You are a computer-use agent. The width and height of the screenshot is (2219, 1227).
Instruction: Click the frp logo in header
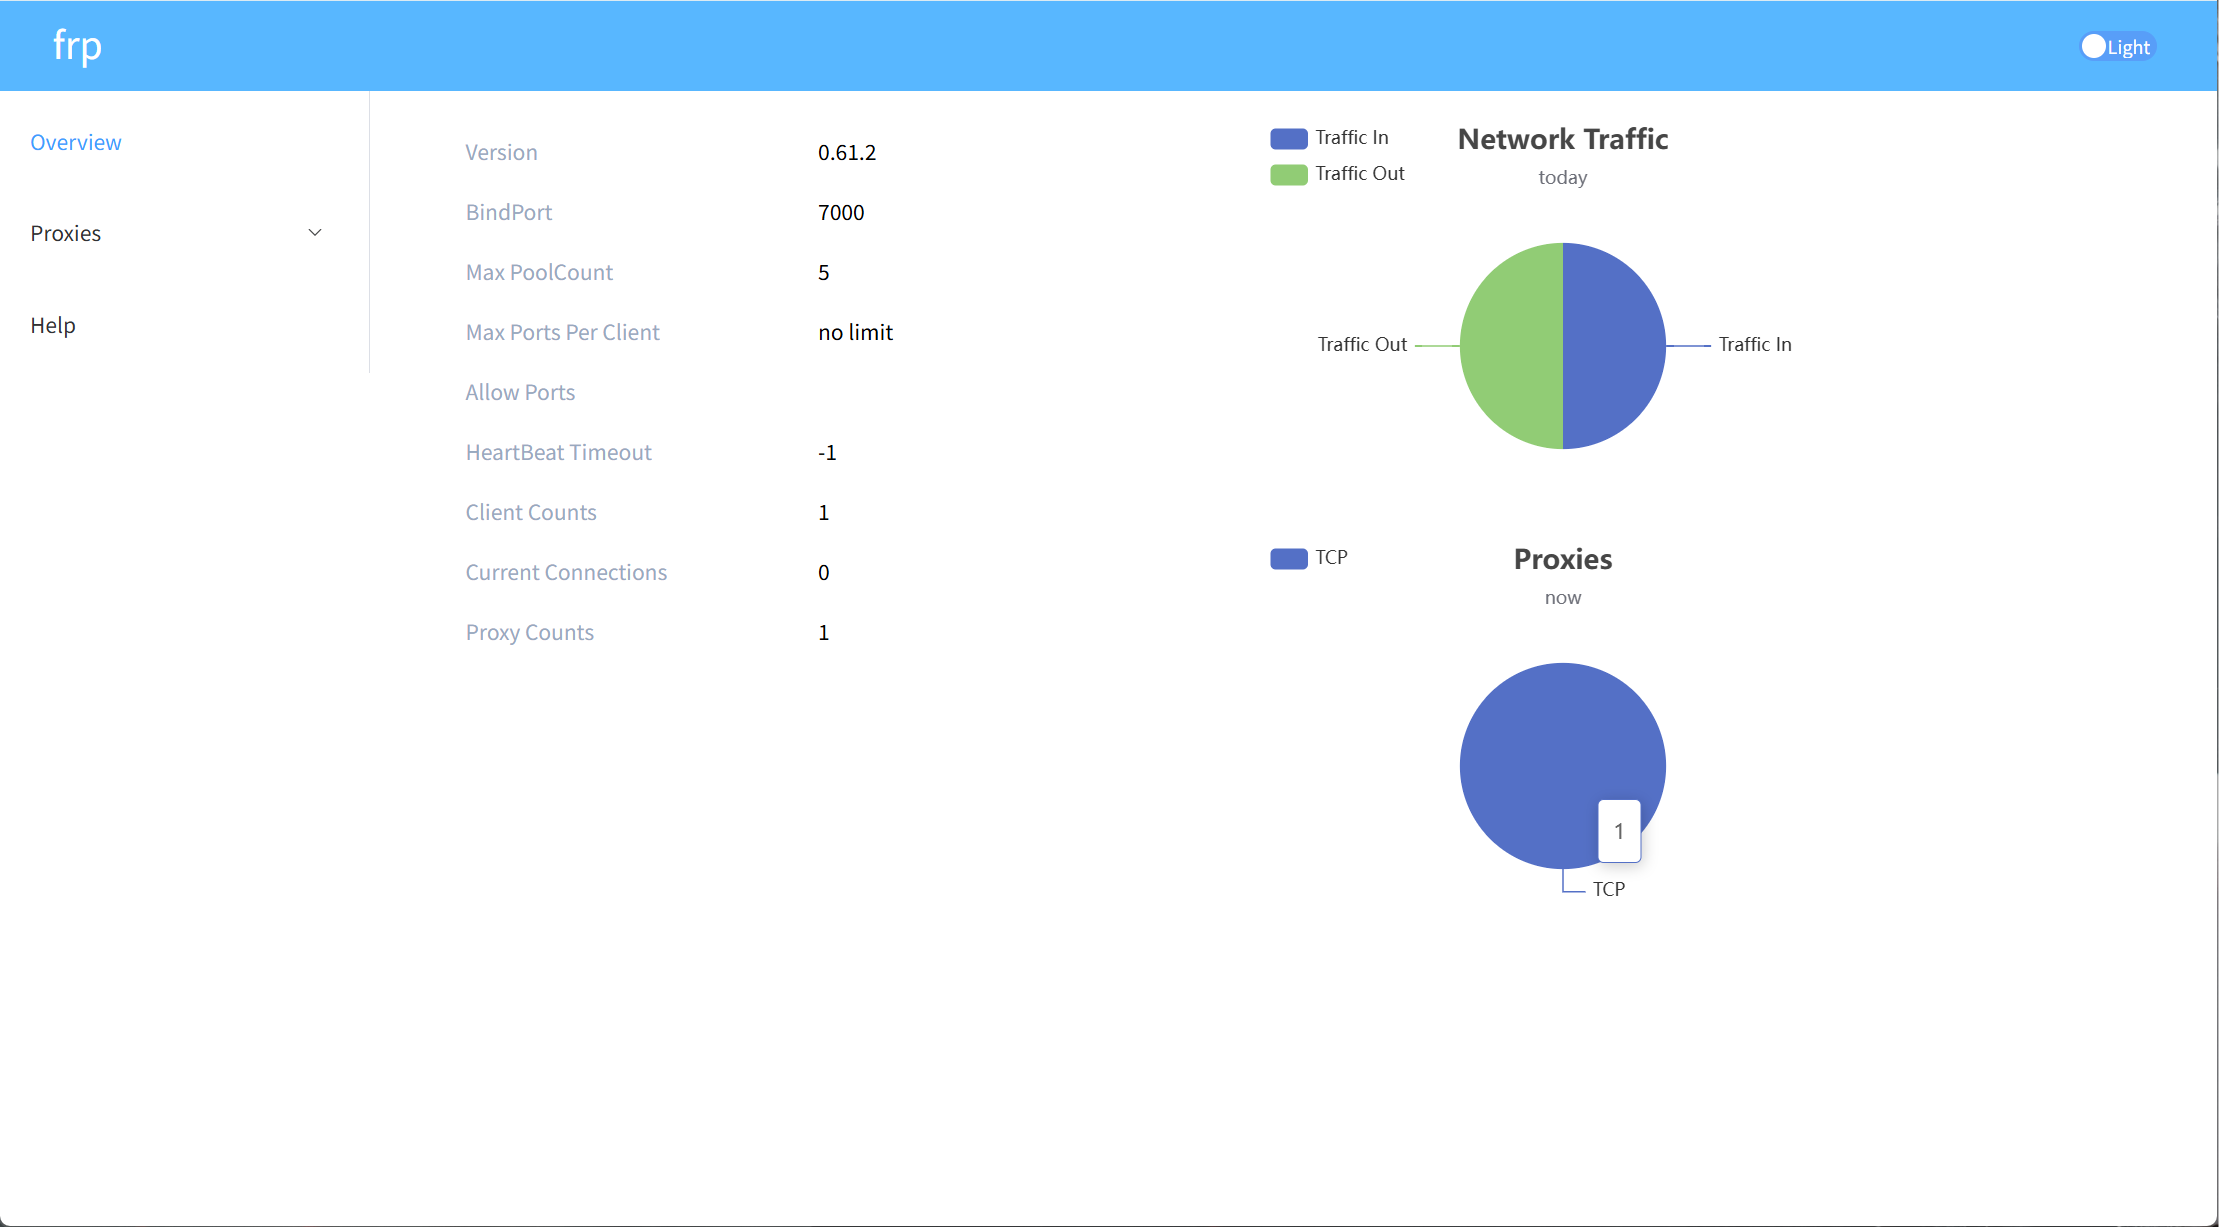point(77,45)
